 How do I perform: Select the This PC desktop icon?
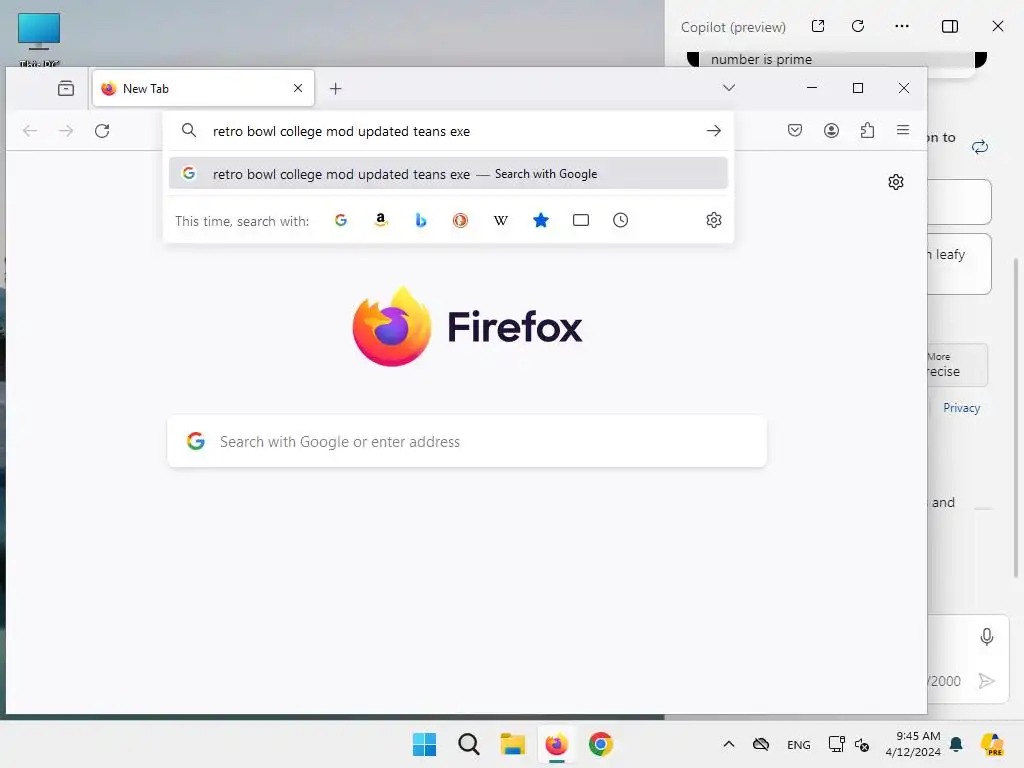pyautogui.click(x=39, y=39)
